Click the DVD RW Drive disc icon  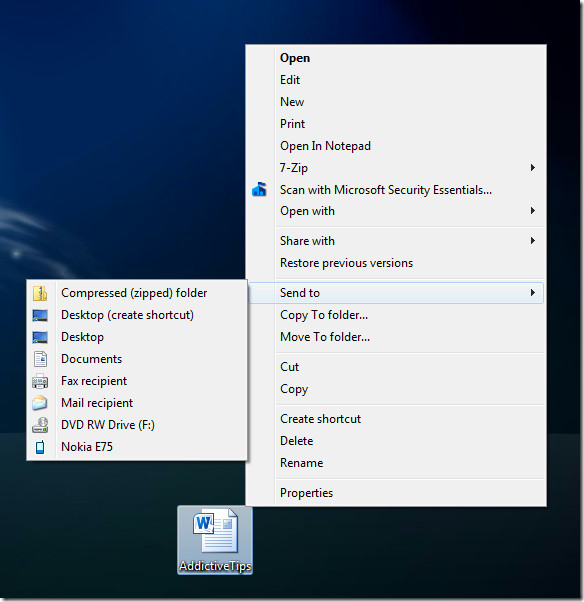(40, 425)
